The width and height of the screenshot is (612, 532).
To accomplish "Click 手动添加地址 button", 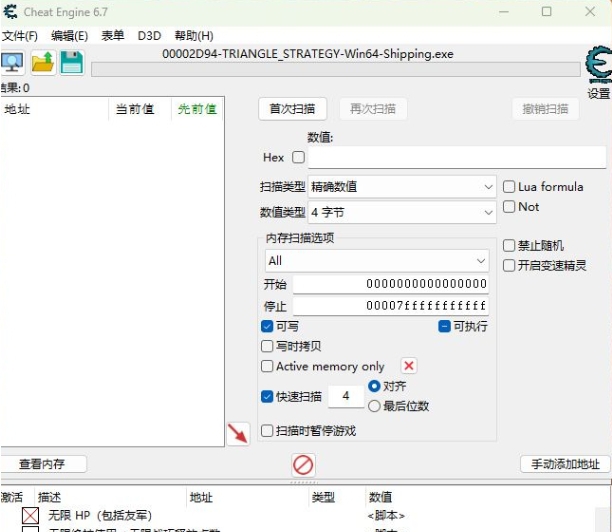I will [565, 464].
